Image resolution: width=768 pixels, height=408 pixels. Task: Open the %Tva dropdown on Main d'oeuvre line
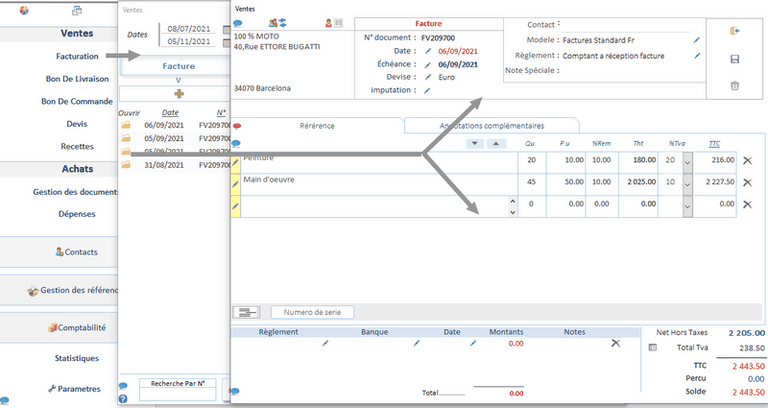tap(688, 184)
